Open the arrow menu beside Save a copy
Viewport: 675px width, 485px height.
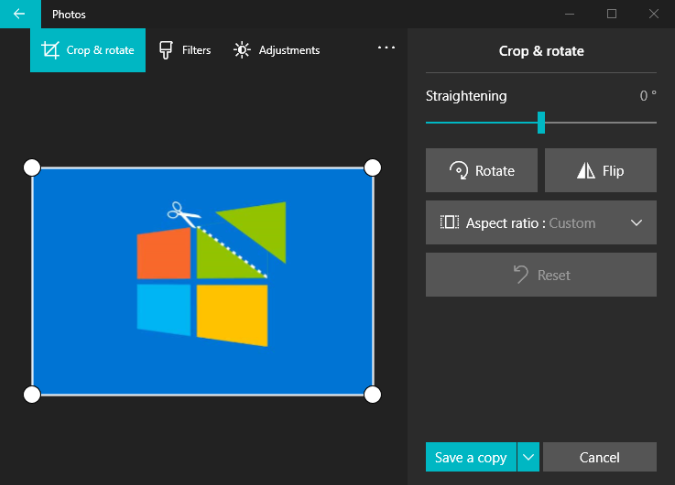coord(529,457)
